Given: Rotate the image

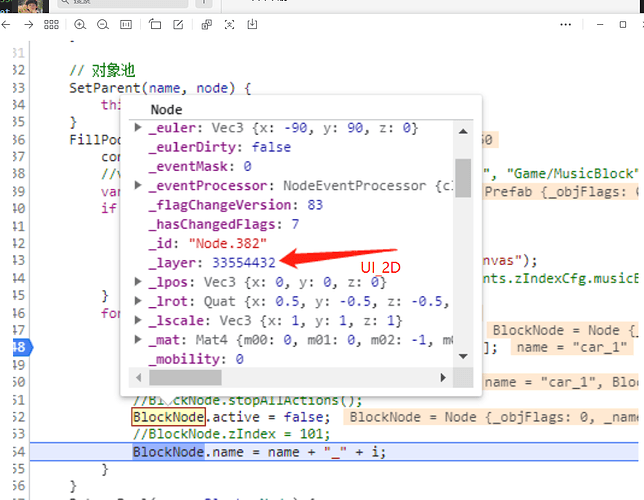Looking at the screenshot, I should [x=155, y=25].
